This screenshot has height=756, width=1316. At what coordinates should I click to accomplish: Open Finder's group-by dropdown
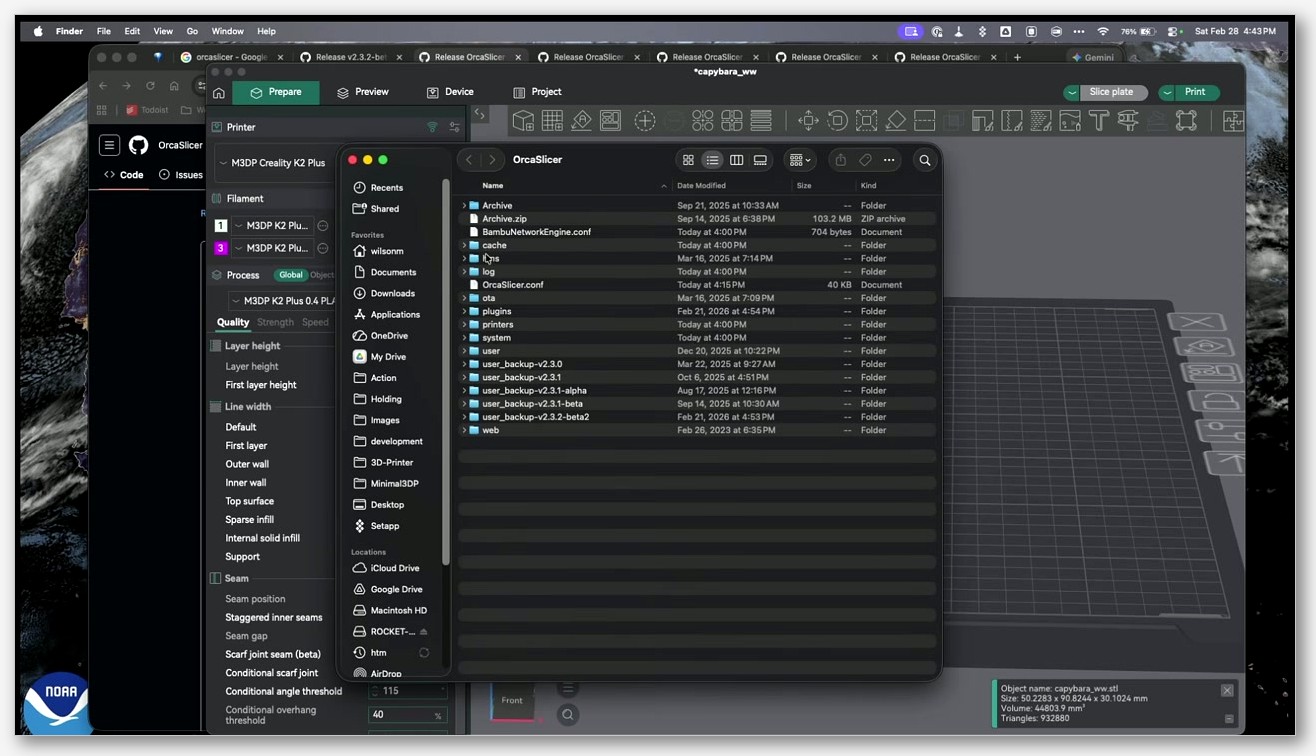[800, 160]
